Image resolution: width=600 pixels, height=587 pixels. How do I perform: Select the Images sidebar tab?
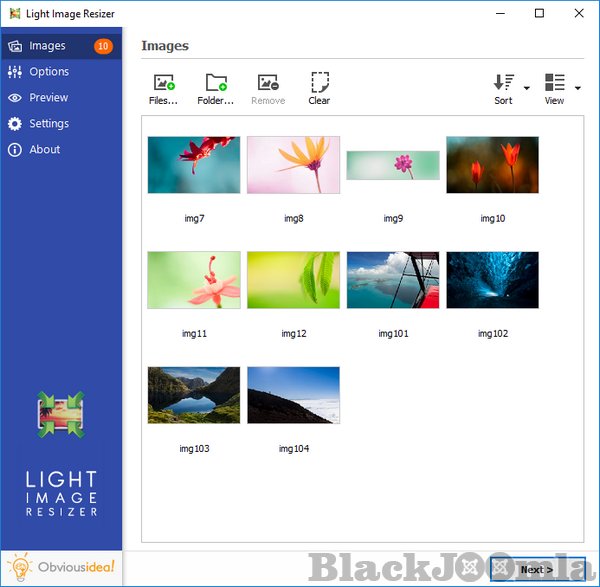pyautogui.click(x=48, y=46)
